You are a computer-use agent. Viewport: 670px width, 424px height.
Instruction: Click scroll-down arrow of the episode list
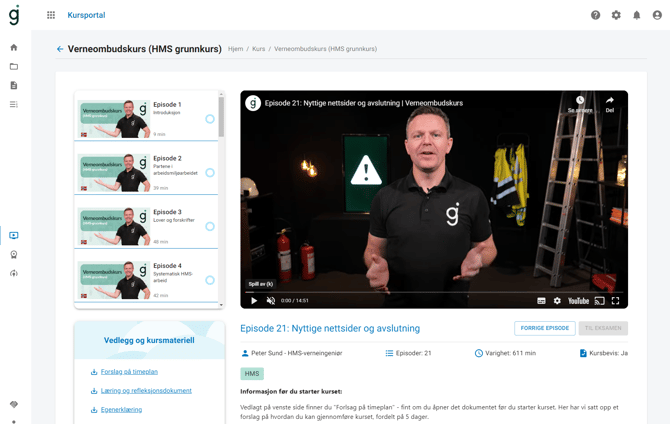(x=221, y=305)
